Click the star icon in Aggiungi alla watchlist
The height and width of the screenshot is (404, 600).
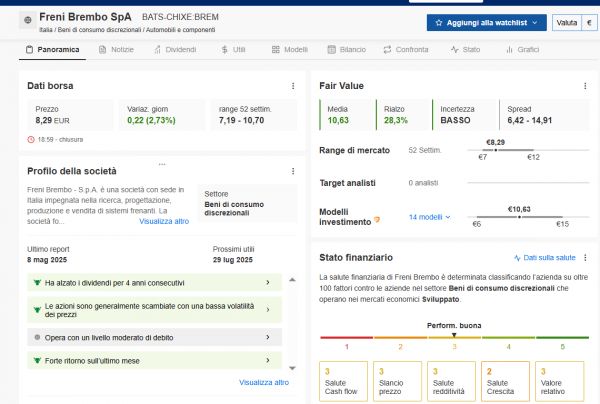[439, 23]
